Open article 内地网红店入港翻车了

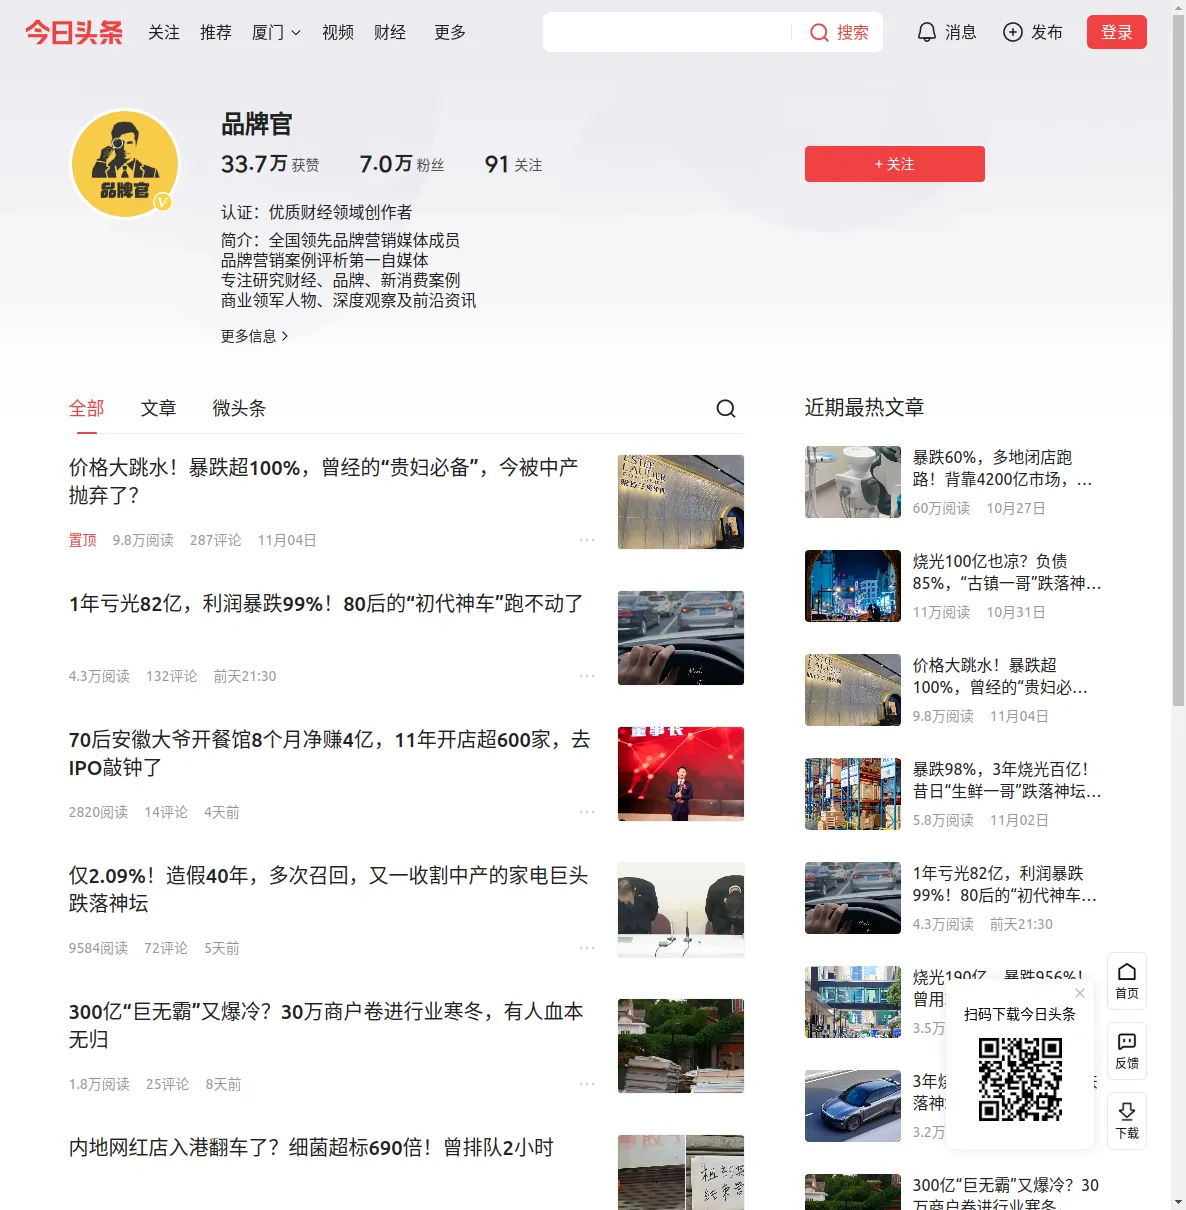pyautogui.click(x=311, y=1148)
